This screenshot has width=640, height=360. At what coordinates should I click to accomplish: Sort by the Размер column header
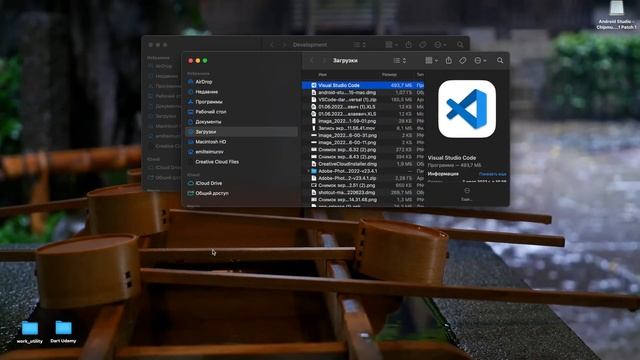click(389, 75)
